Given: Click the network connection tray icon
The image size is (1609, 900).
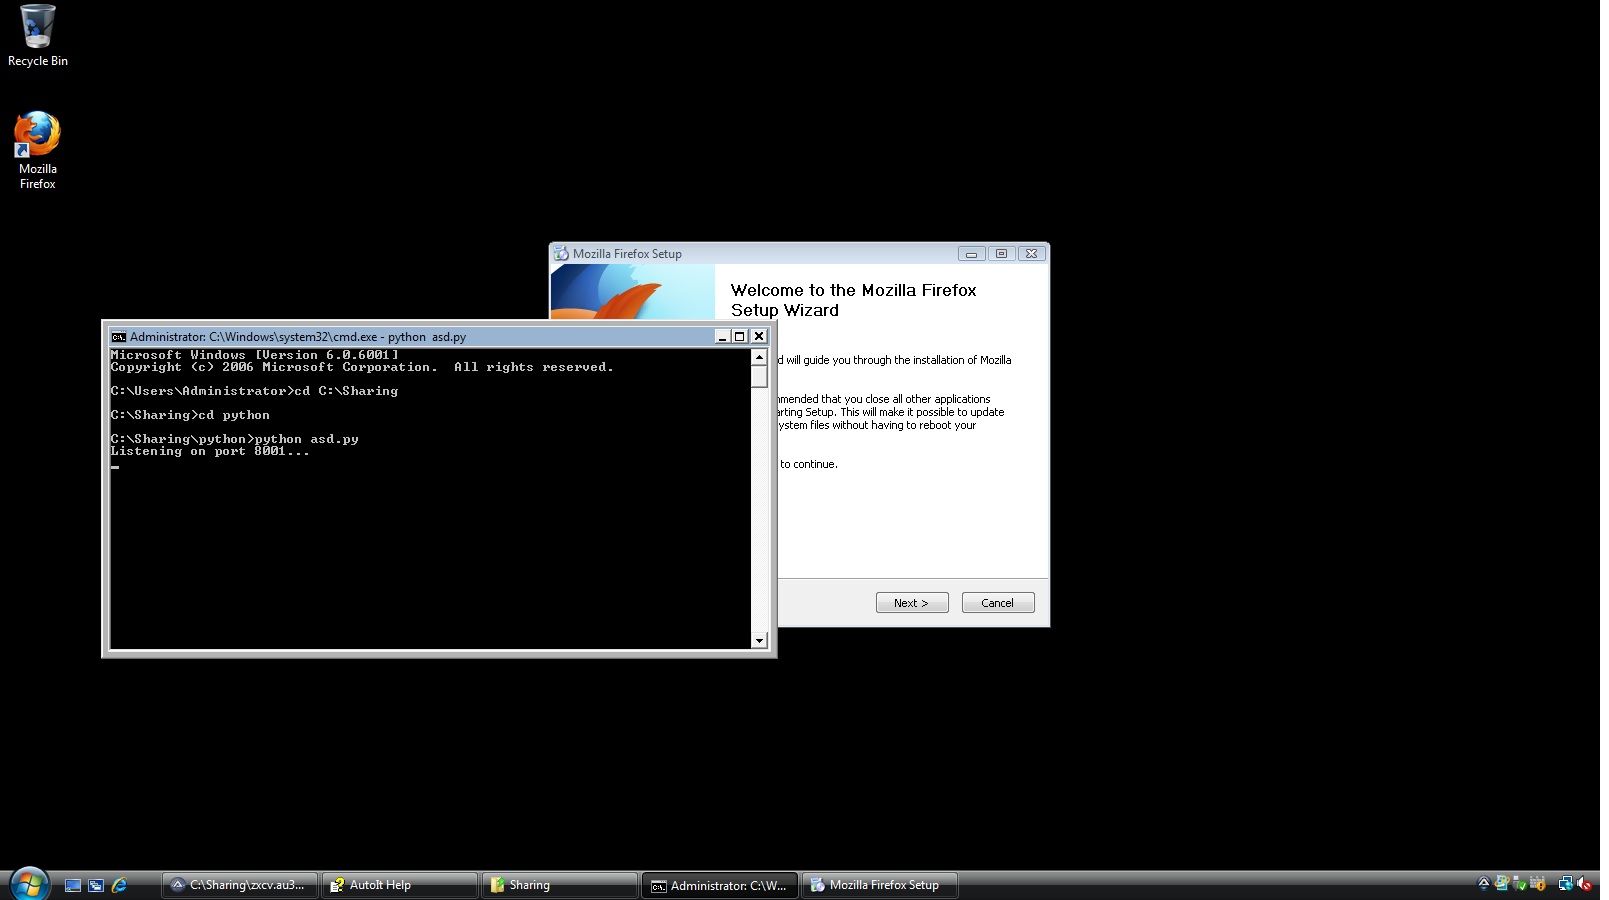Looking at the screenshot, I should (x=1565, y=884).
